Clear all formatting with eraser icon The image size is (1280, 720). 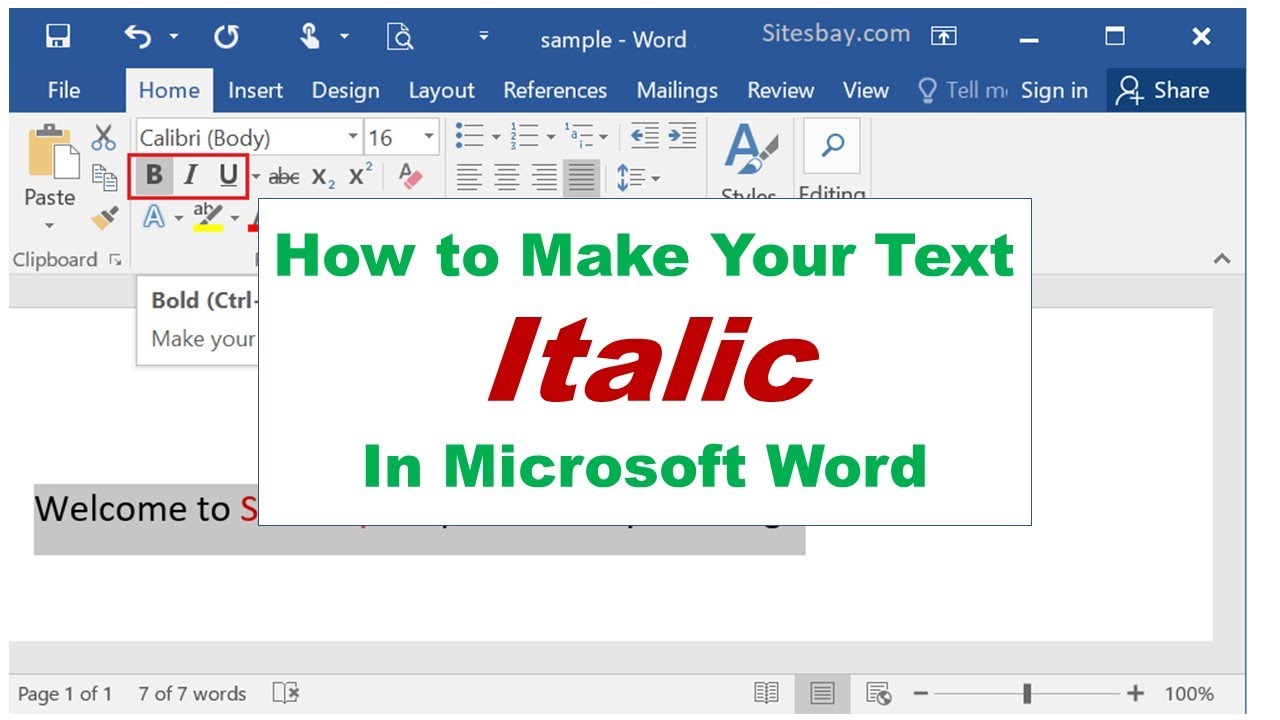410,176
